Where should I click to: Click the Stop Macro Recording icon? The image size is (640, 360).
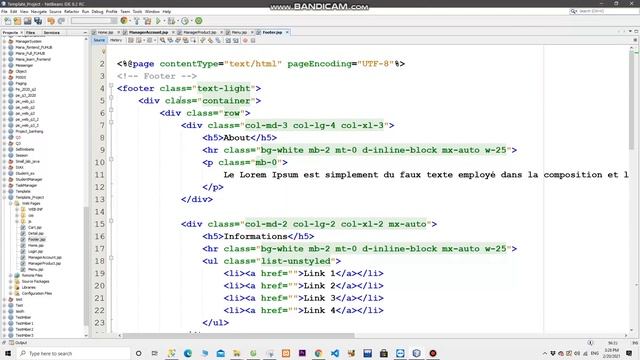[253, 40]
